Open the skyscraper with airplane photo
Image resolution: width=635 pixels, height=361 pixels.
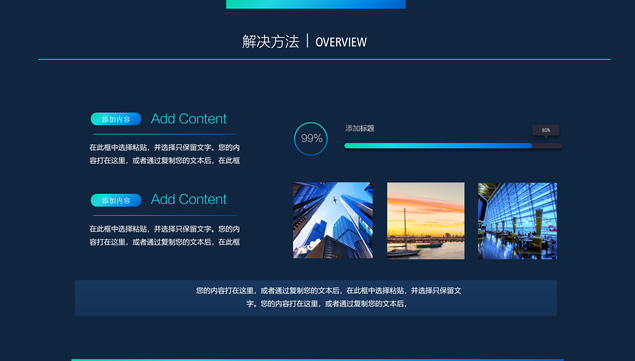pos(333,220)
